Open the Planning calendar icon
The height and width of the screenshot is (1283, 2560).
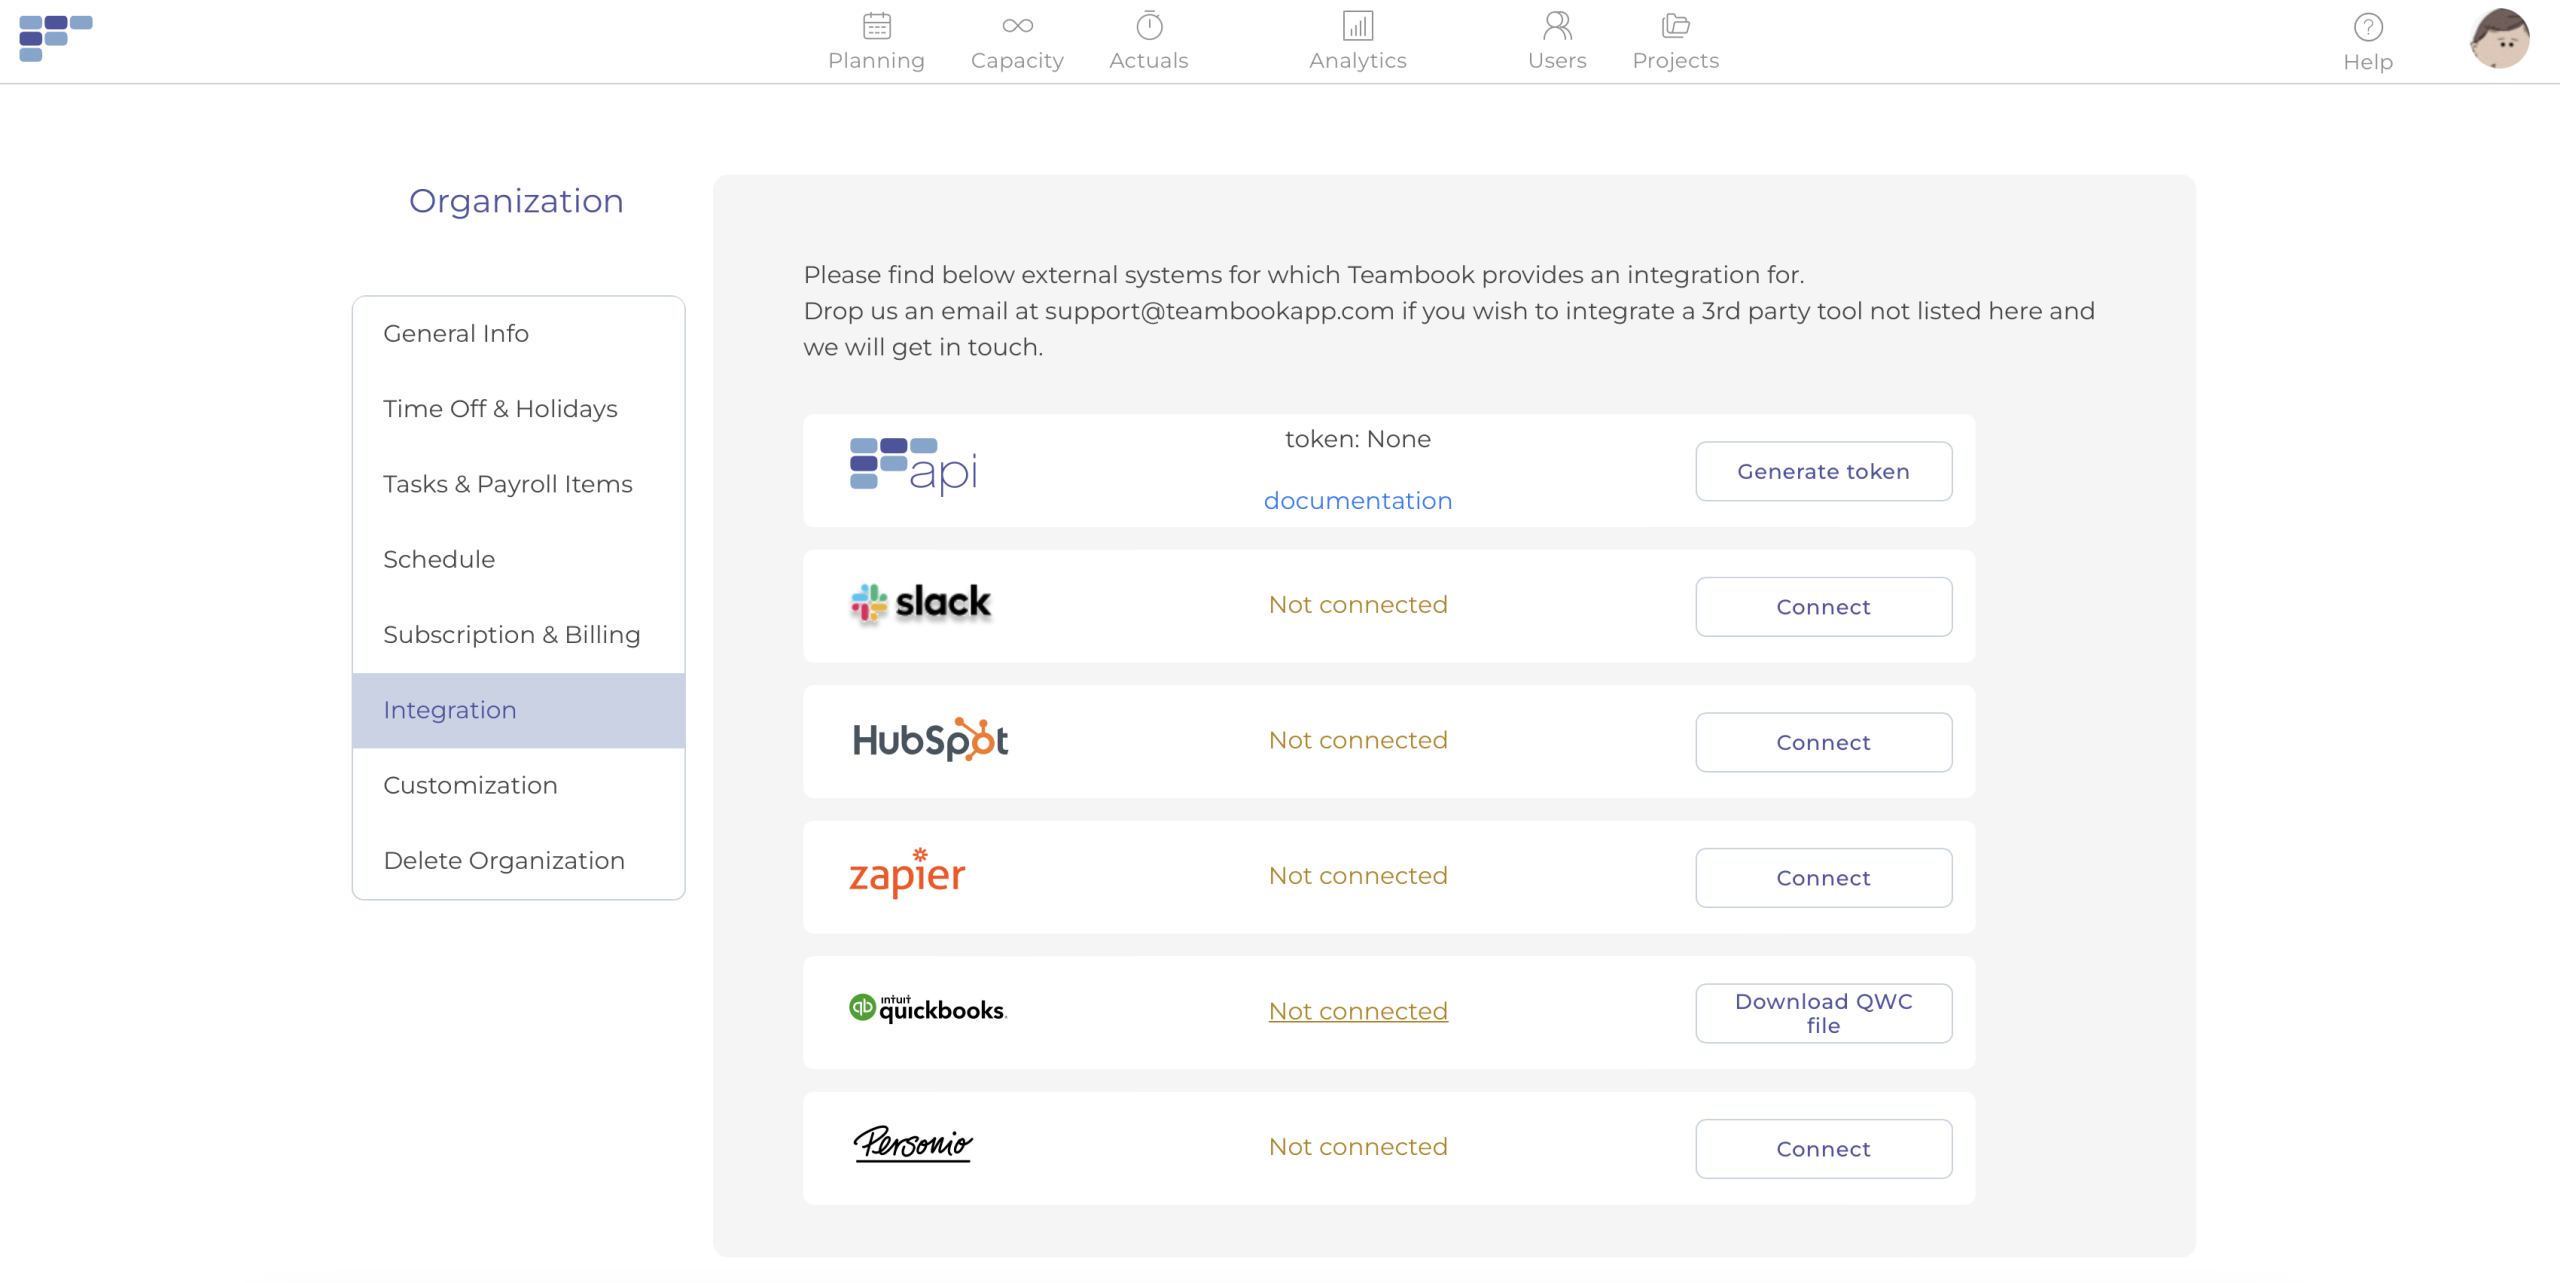(876, 26)
